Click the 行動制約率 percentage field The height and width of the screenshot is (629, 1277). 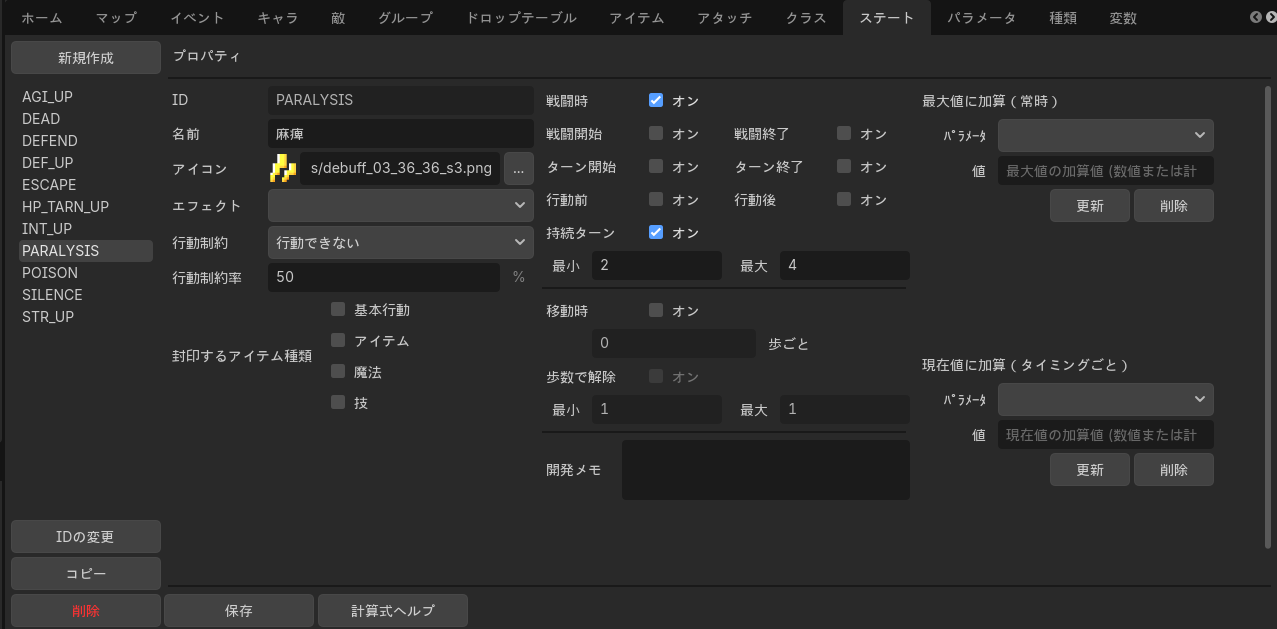(384, 277)
